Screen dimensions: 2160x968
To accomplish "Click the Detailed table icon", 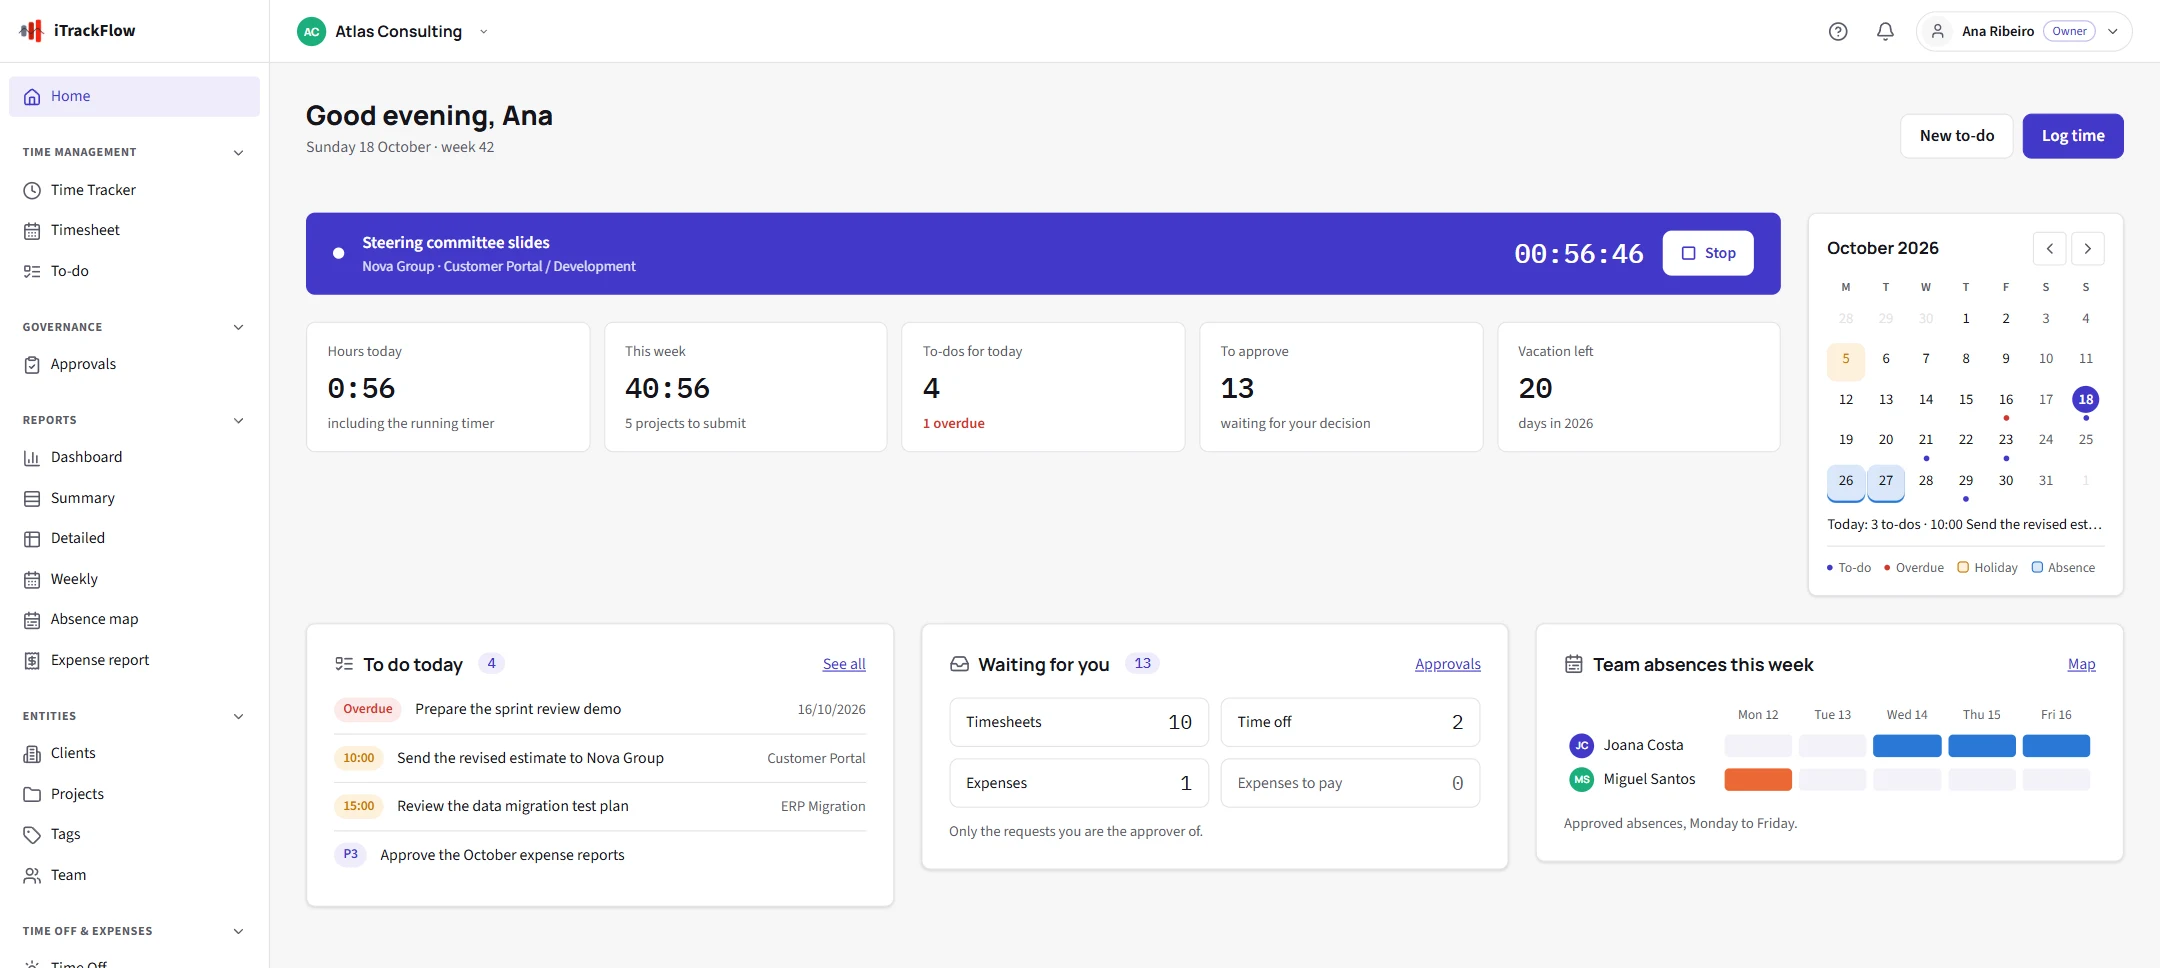I will (x=32, y=538).
